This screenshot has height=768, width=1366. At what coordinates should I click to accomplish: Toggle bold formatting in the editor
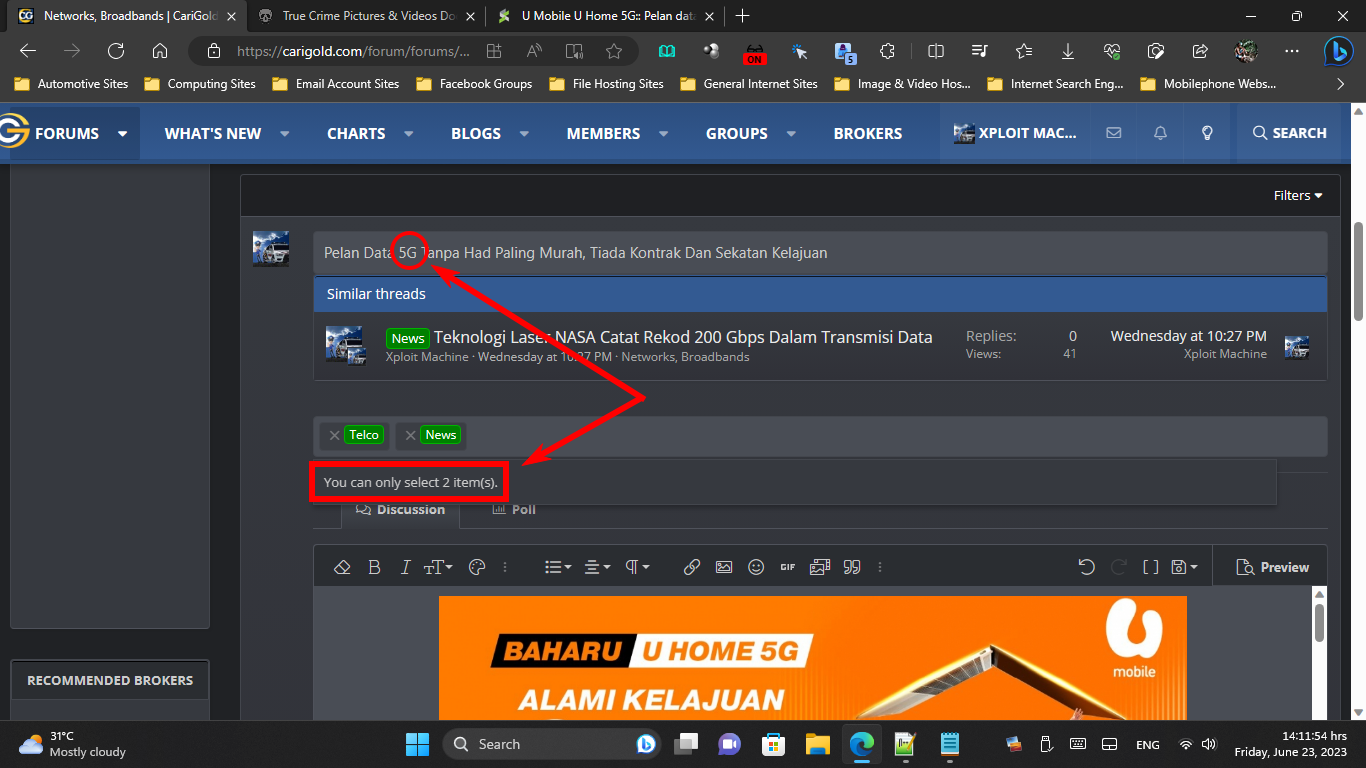[x=374, y=567]
